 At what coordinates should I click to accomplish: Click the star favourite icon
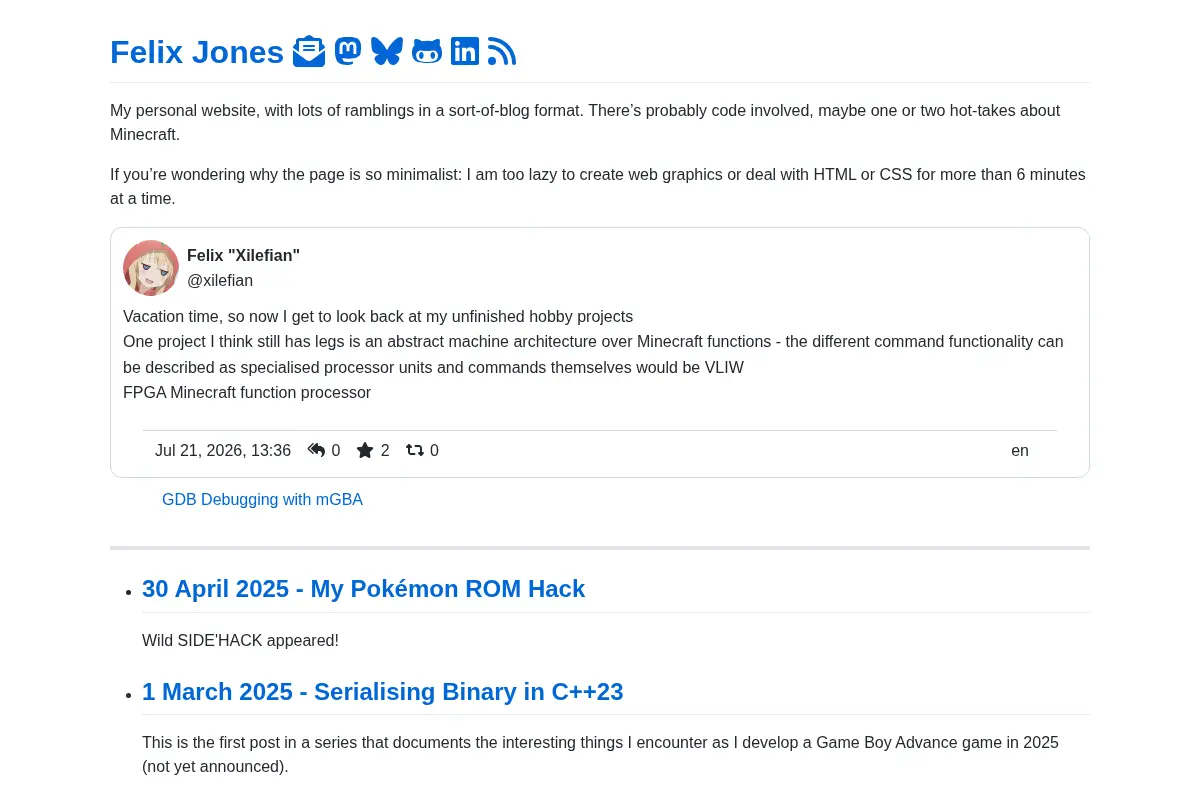365,450
